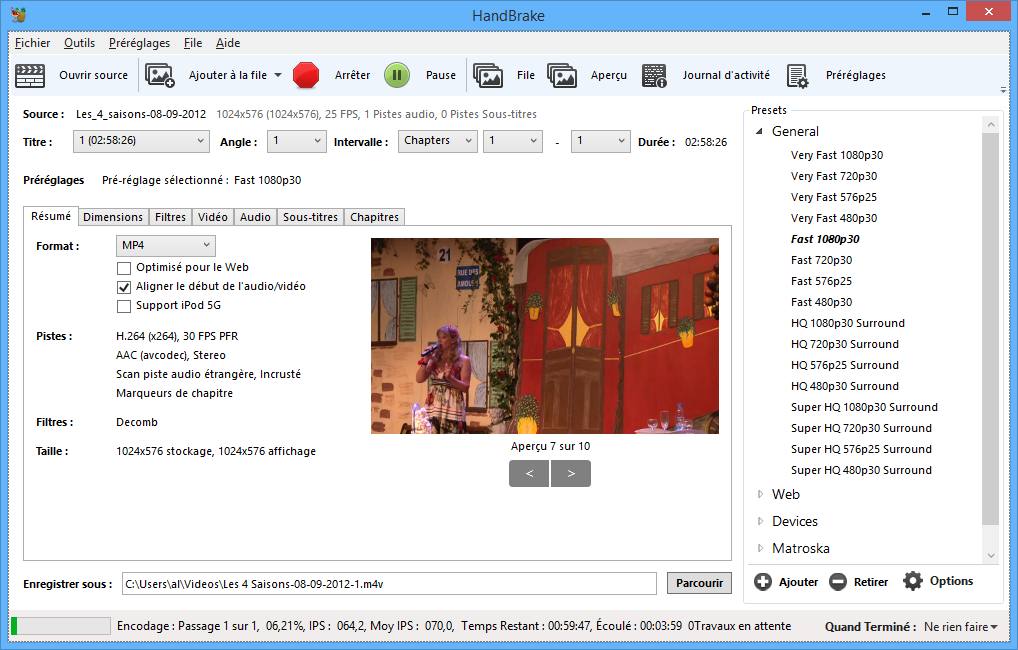1018x650 pixels.
Task: Select Super HQ 720p30 Surround preset
Action: point(861,428)
